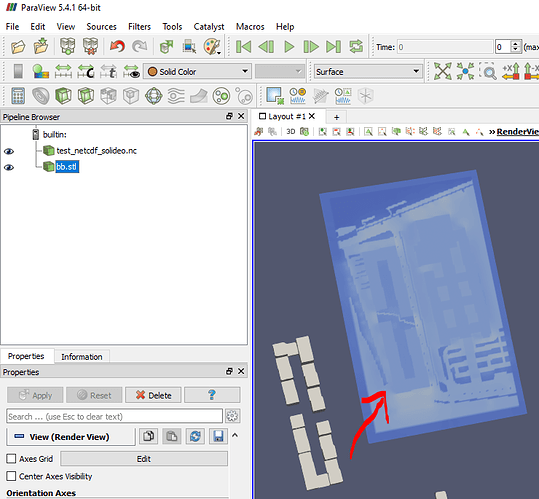
Task: Enable the Axes Grid checkbox
Action: pos(11,458)
